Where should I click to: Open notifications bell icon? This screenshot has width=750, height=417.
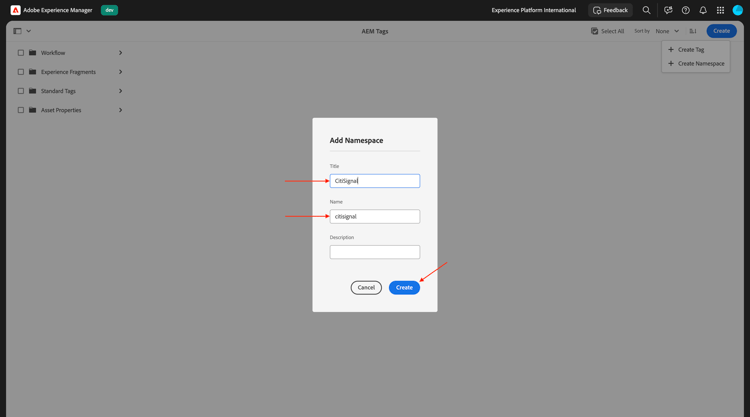pos(703,10)
